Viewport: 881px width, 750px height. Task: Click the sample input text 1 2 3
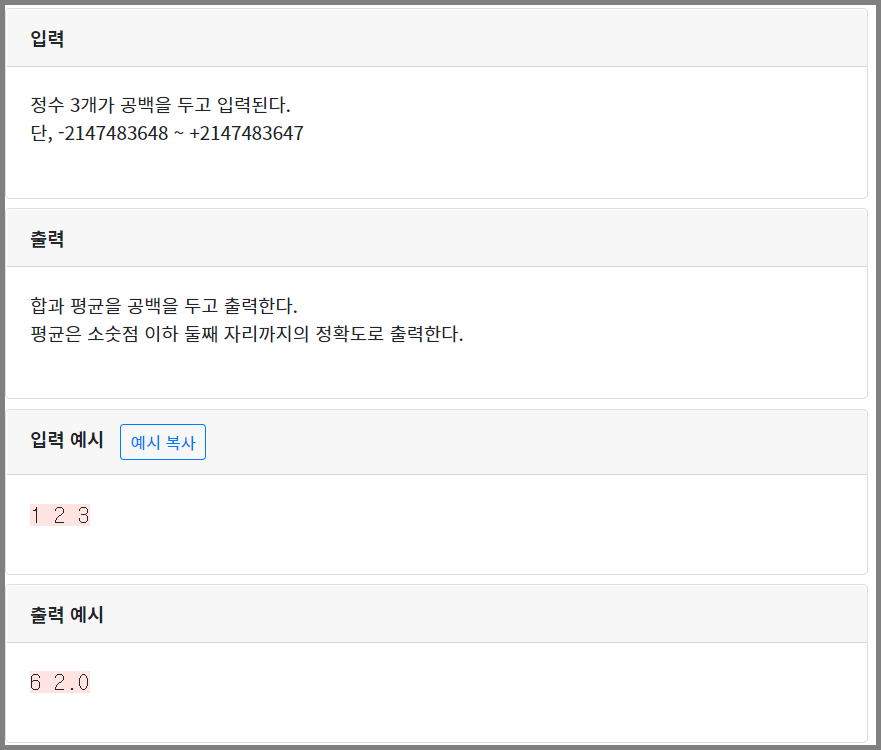60,515
